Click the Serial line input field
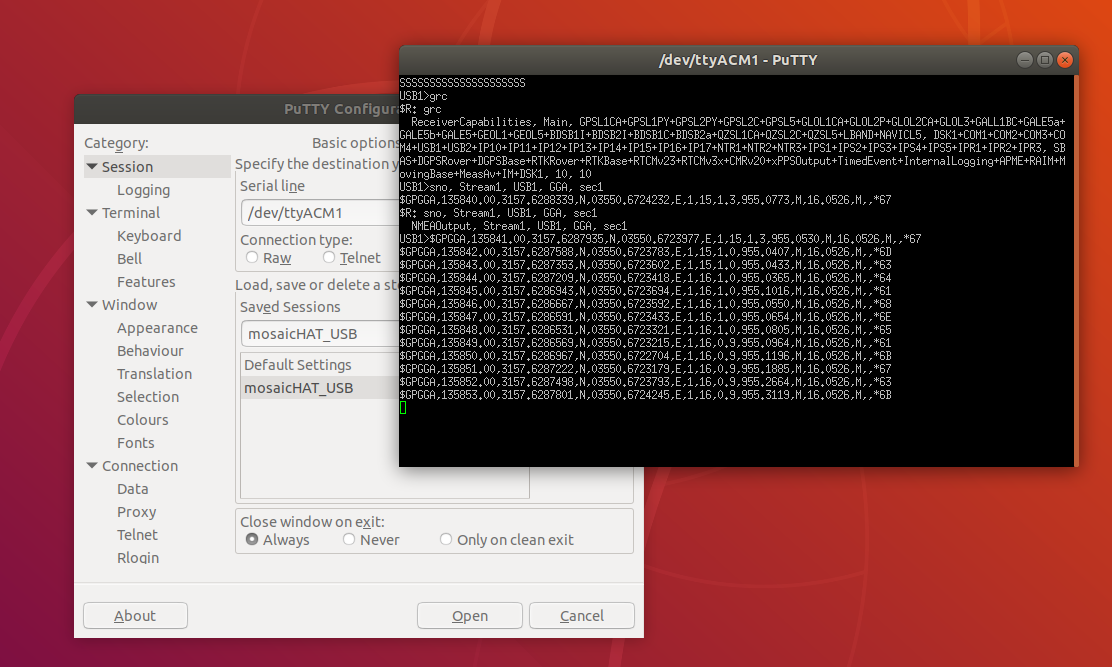 coord(321,213)
